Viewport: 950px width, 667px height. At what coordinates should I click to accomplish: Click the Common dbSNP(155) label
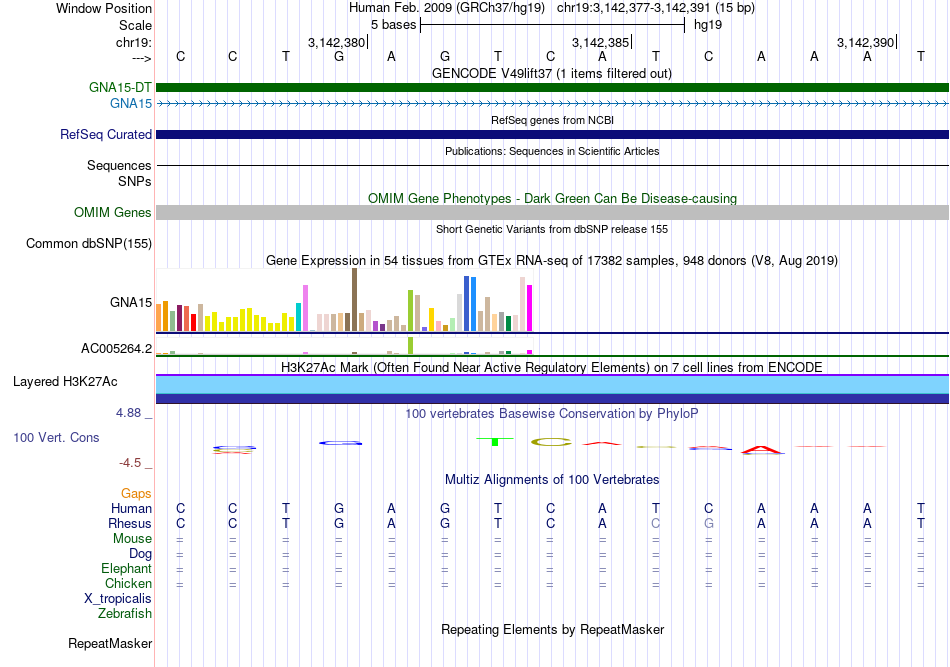click(x=89, y=244)
